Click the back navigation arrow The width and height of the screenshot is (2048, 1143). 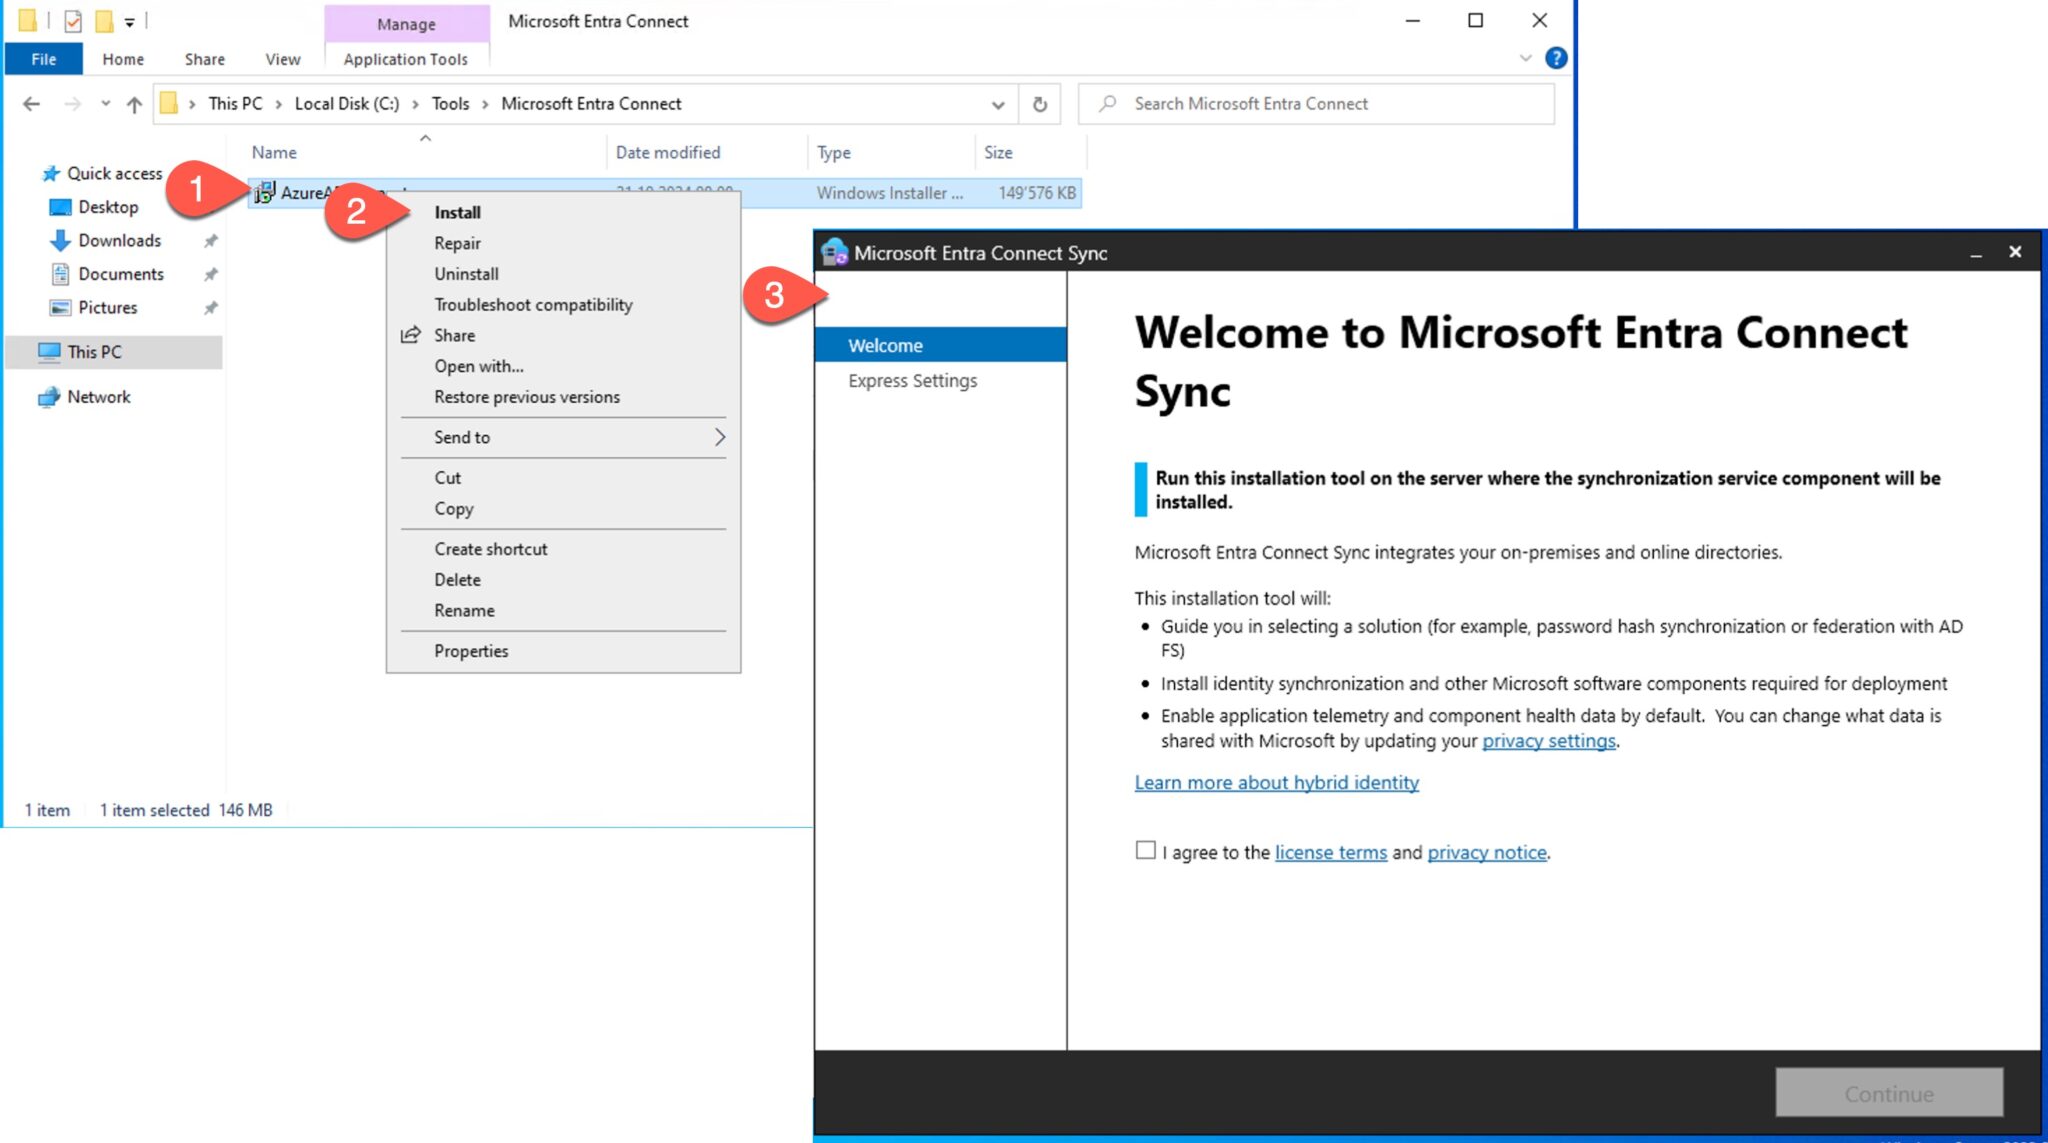(x=32, y=104)
